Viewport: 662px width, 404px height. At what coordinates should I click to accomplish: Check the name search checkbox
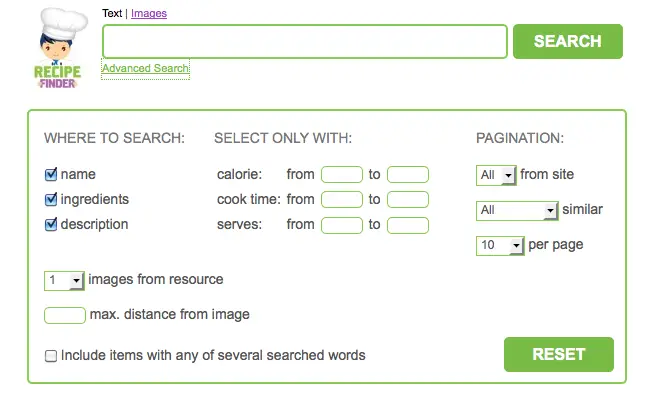click(x=51, y=175)
